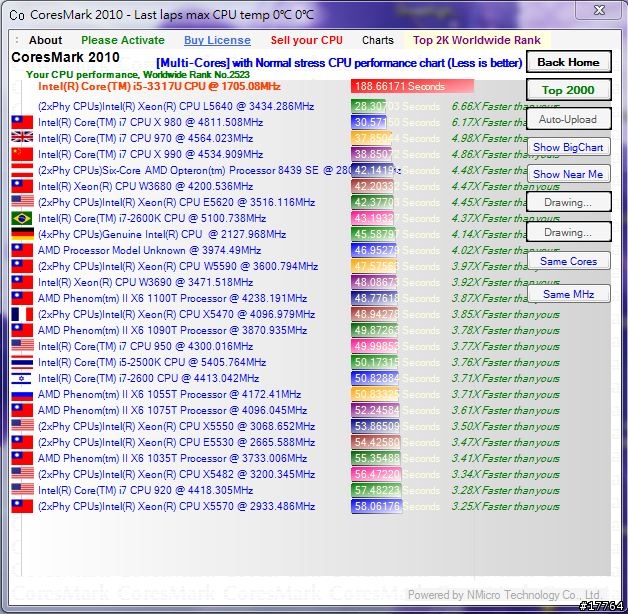Click the first Drawing... button
The width and height of the screenshot is (628, 614).
(x=568, y=202)
